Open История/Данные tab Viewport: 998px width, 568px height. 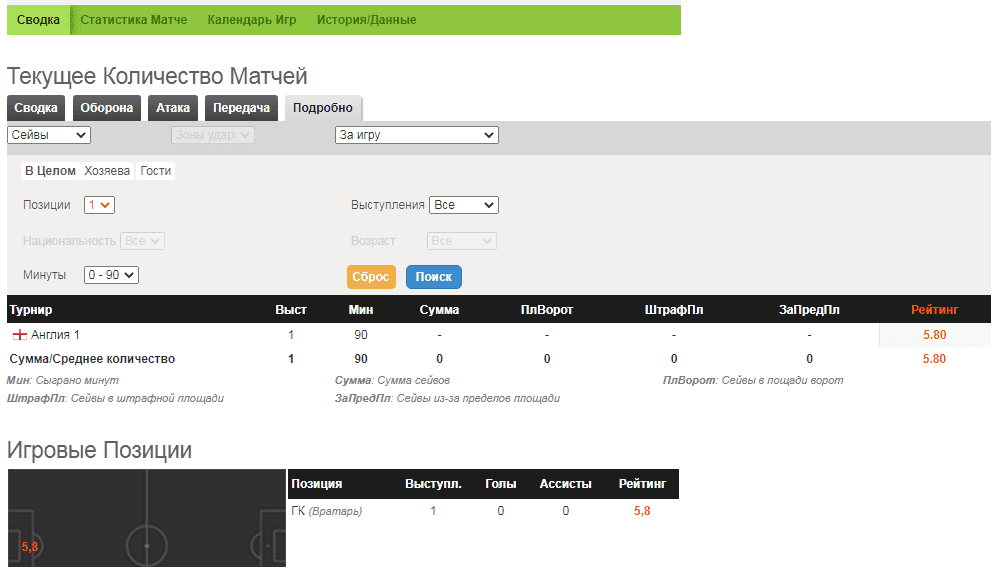(367, 20)
